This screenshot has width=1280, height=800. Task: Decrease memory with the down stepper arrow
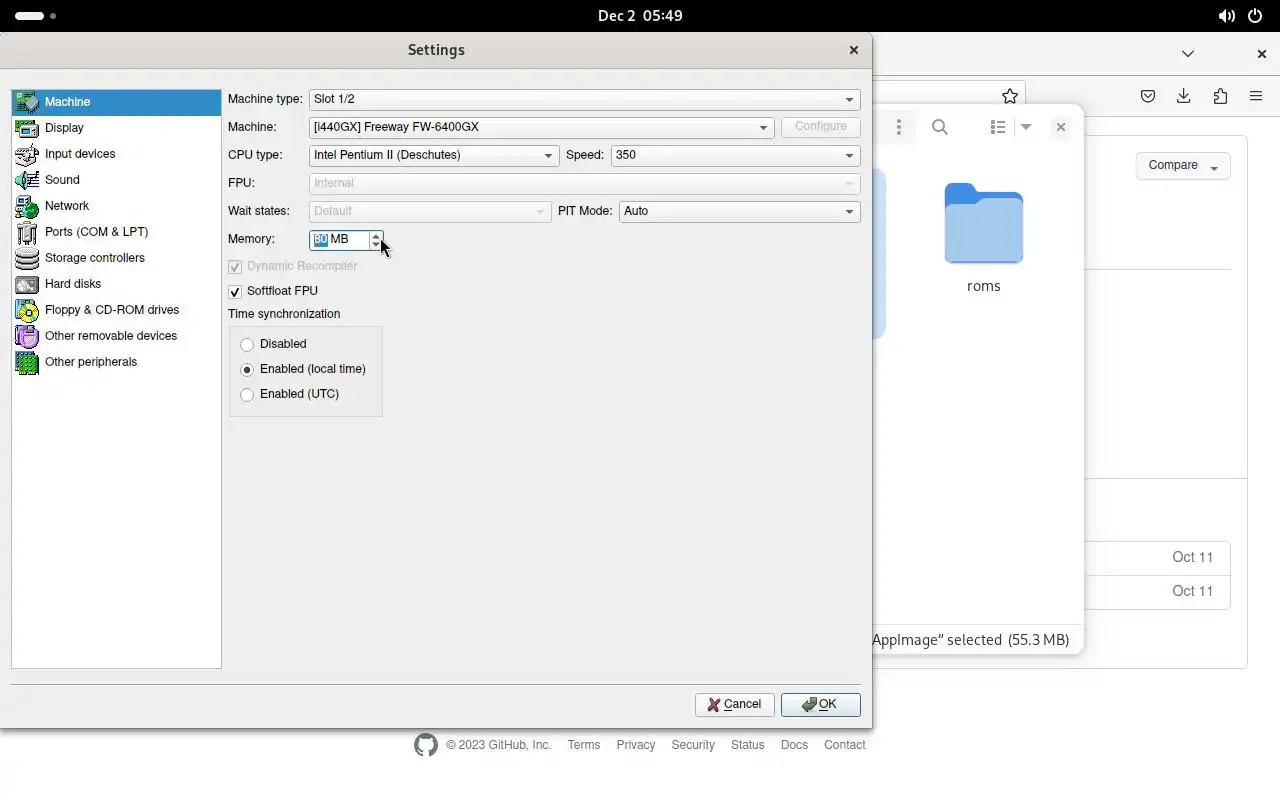tap(376, 245)
